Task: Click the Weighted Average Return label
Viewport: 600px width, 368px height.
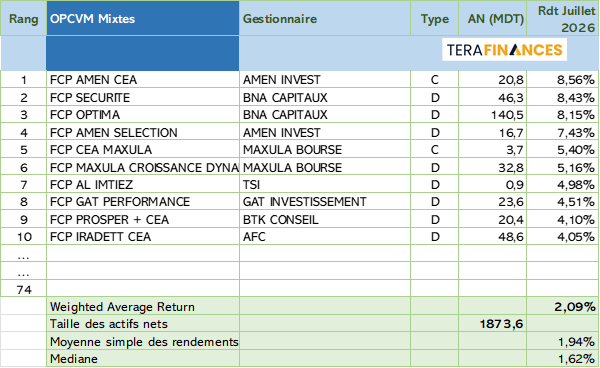Action: pyautogui.click(x=122, y=307)
